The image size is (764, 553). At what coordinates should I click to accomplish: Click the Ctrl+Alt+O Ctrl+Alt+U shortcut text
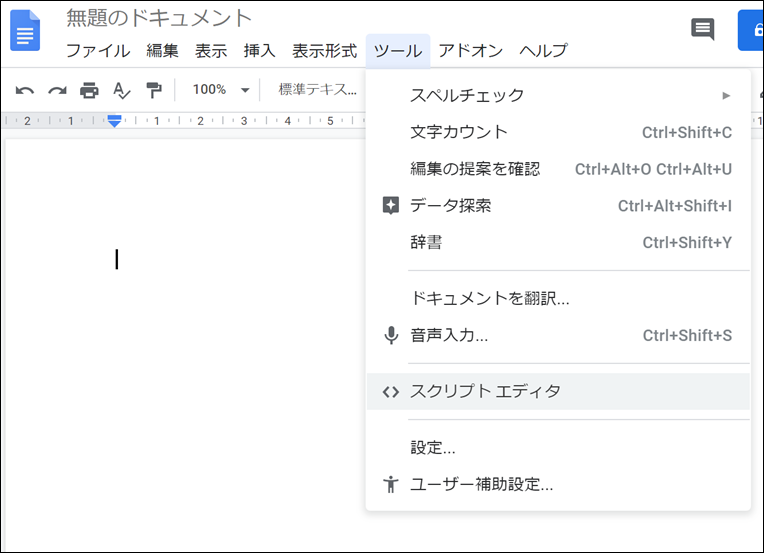pyautogui.click(x=653, y=170)
